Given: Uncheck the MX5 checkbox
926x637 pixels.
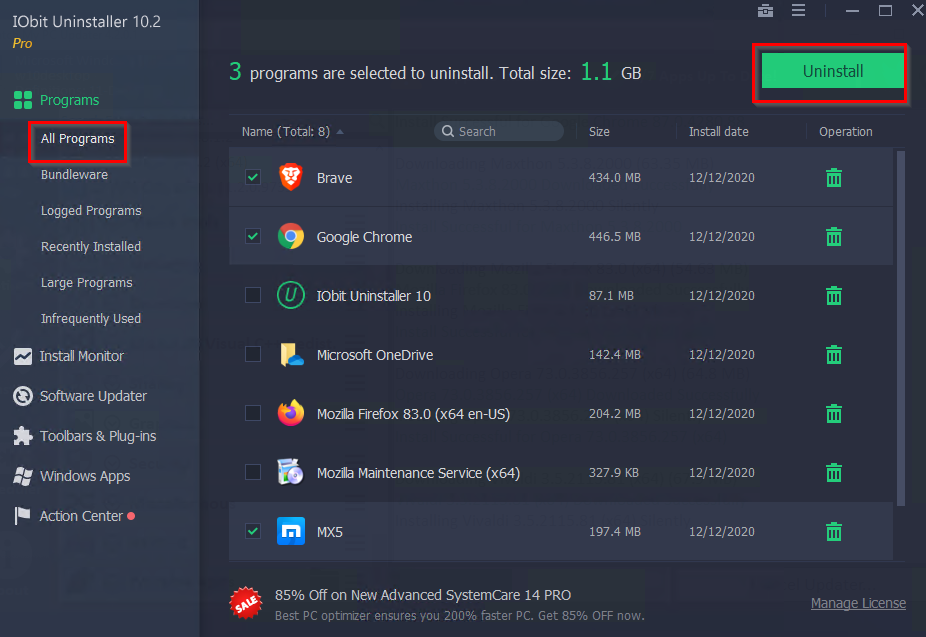Looking at the screenshot, I should tap(253, 531).
